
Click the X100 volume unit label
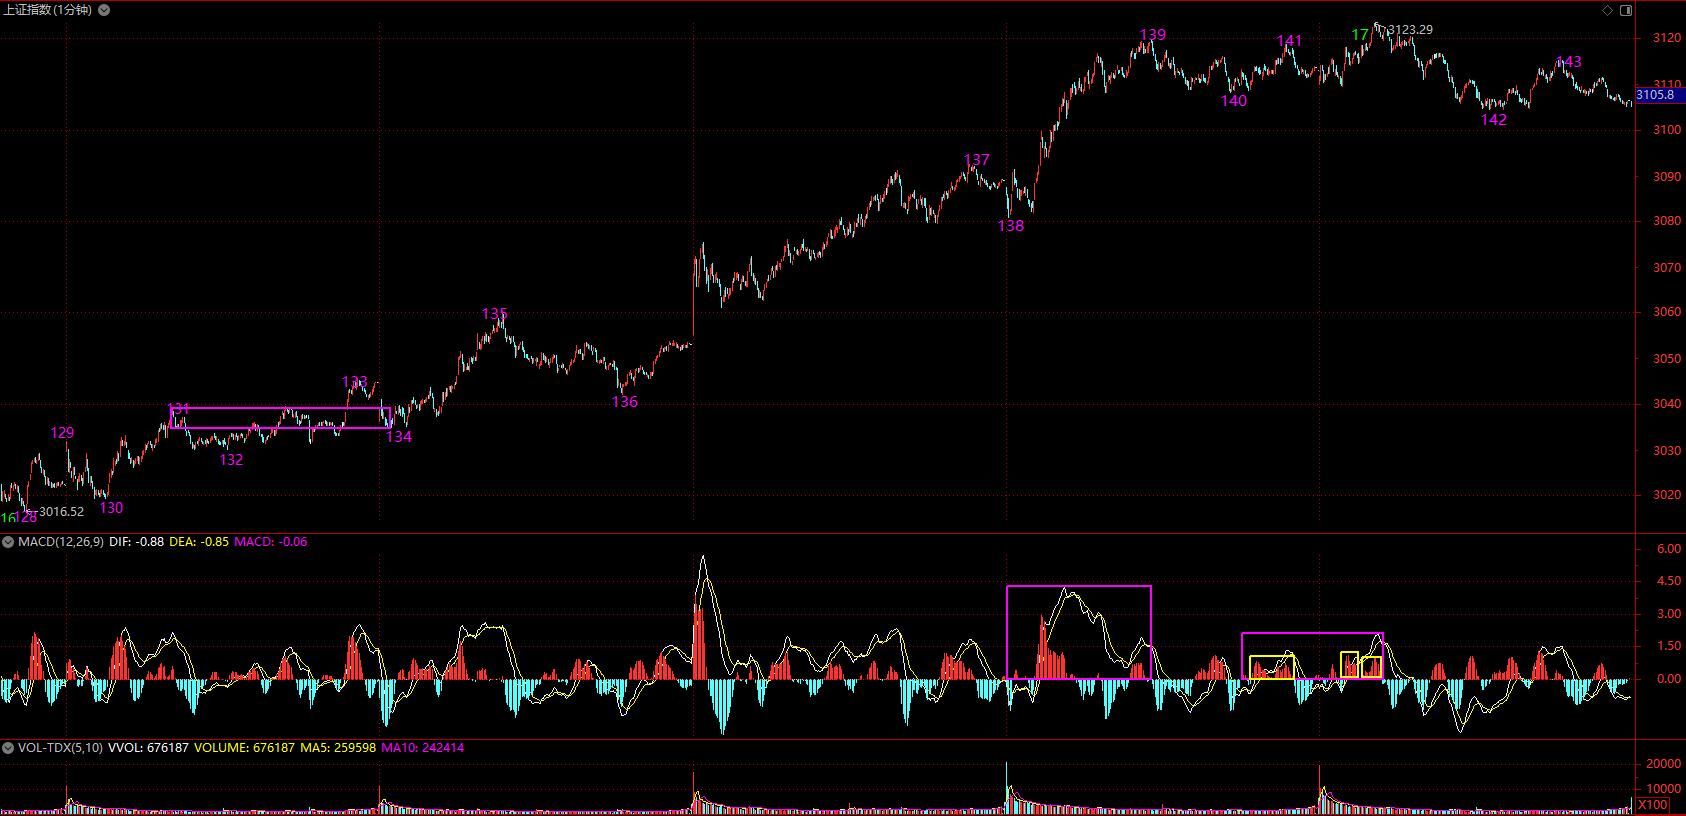(1653, 805)
